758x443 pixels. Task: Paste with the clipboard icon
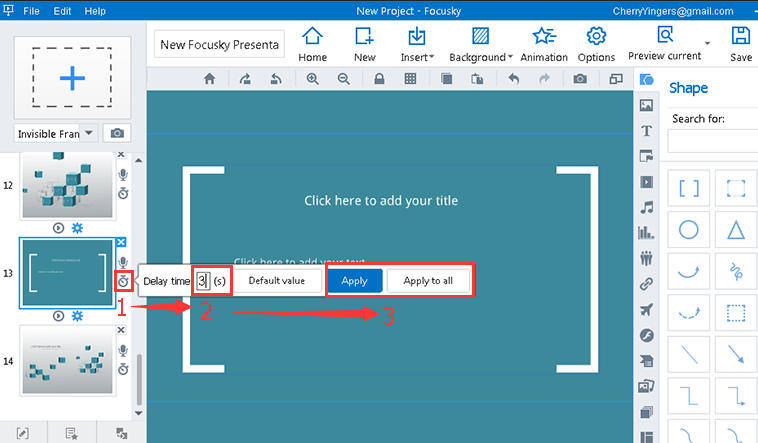pyautogui.click(x=477, y=79)
